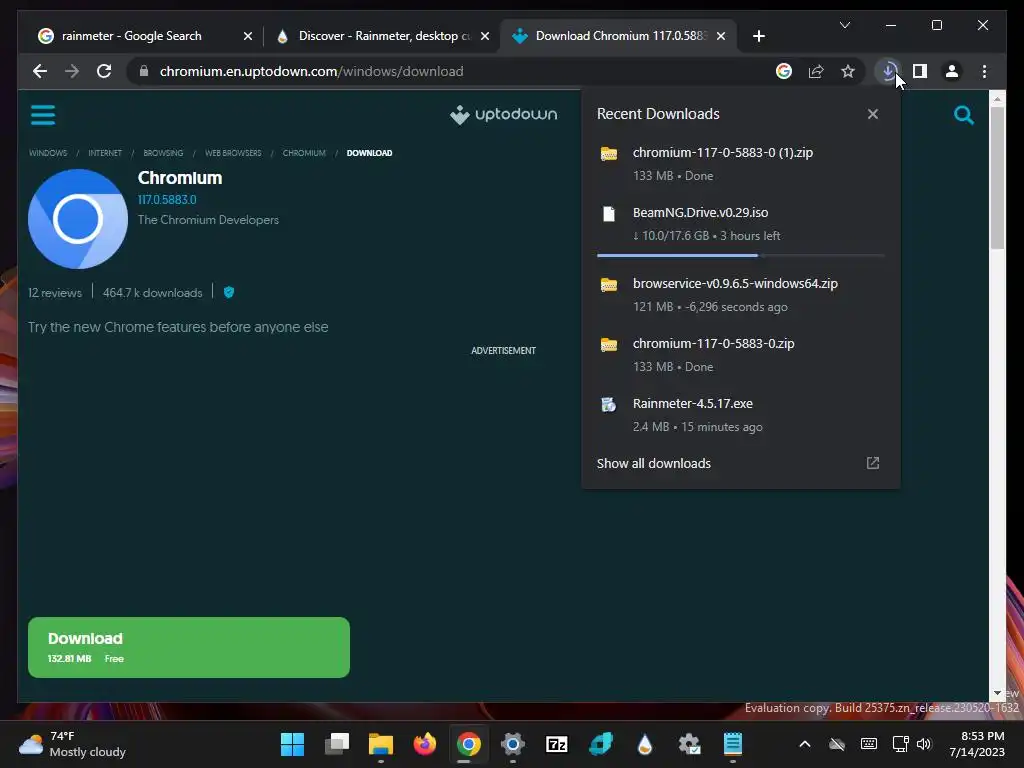Reload the page
The width and height of the screenshot is (1024, 768).
coord(104,71)
